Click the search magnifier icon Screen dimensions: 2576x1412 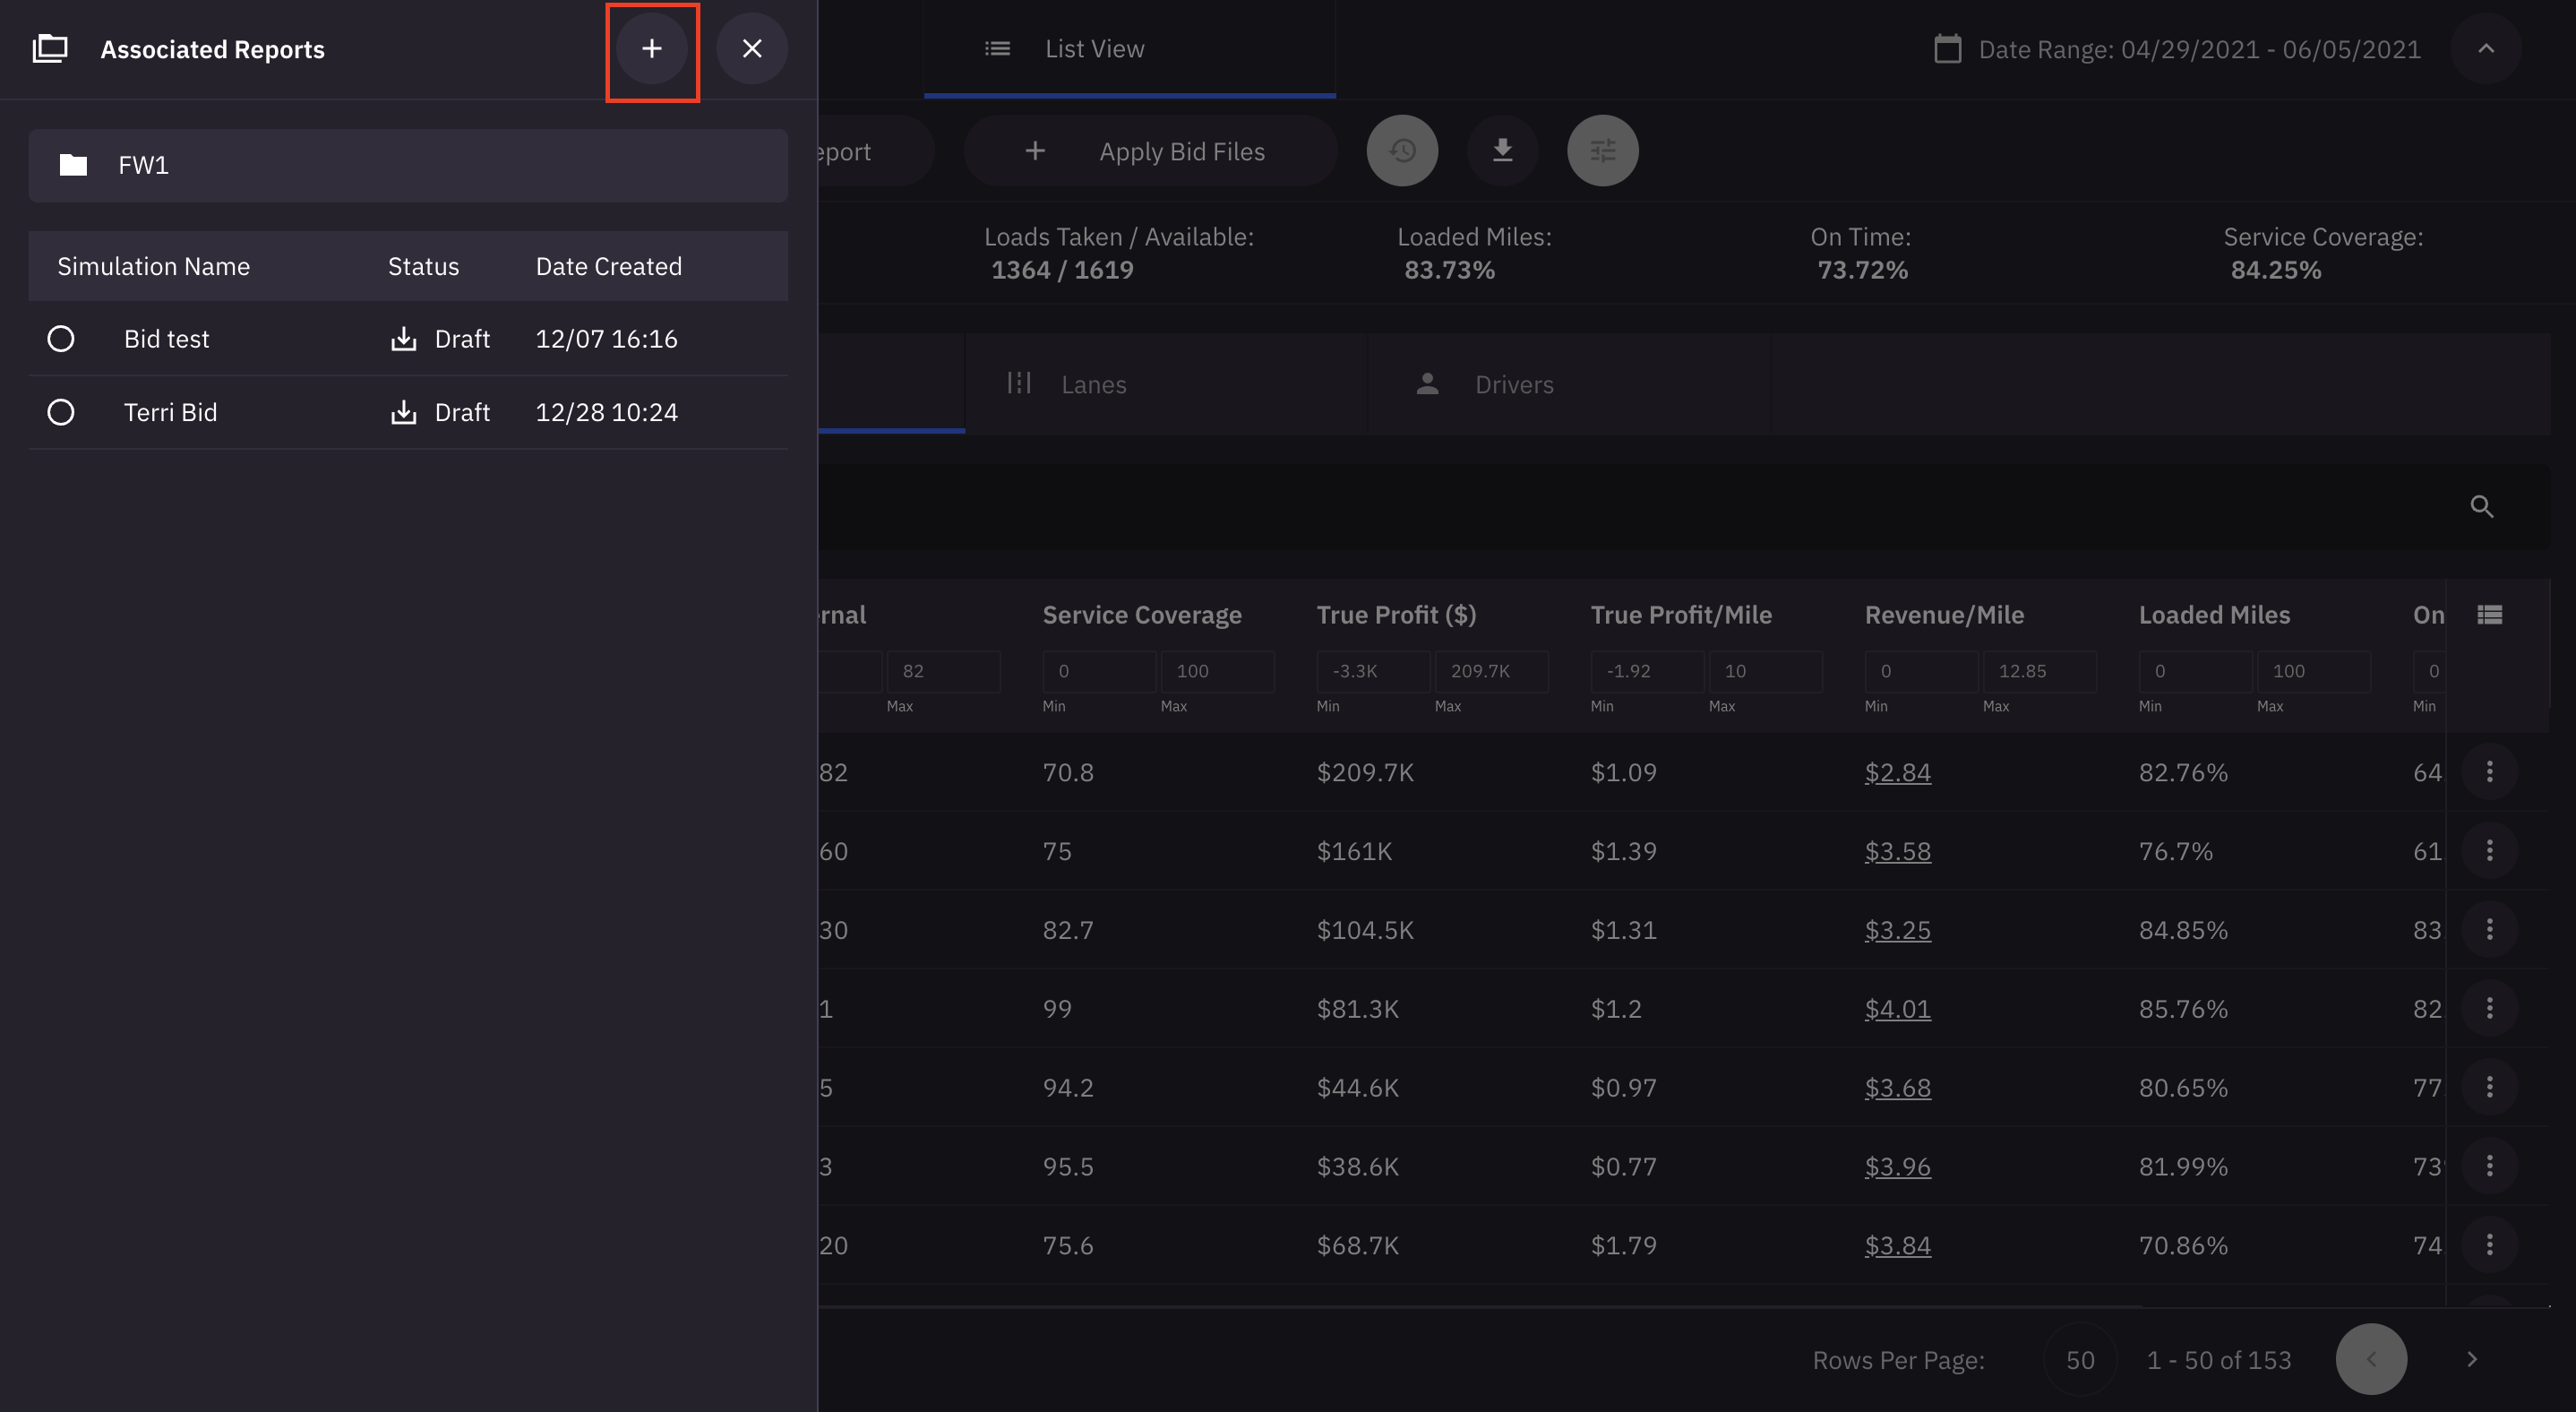pos(2481,507)
